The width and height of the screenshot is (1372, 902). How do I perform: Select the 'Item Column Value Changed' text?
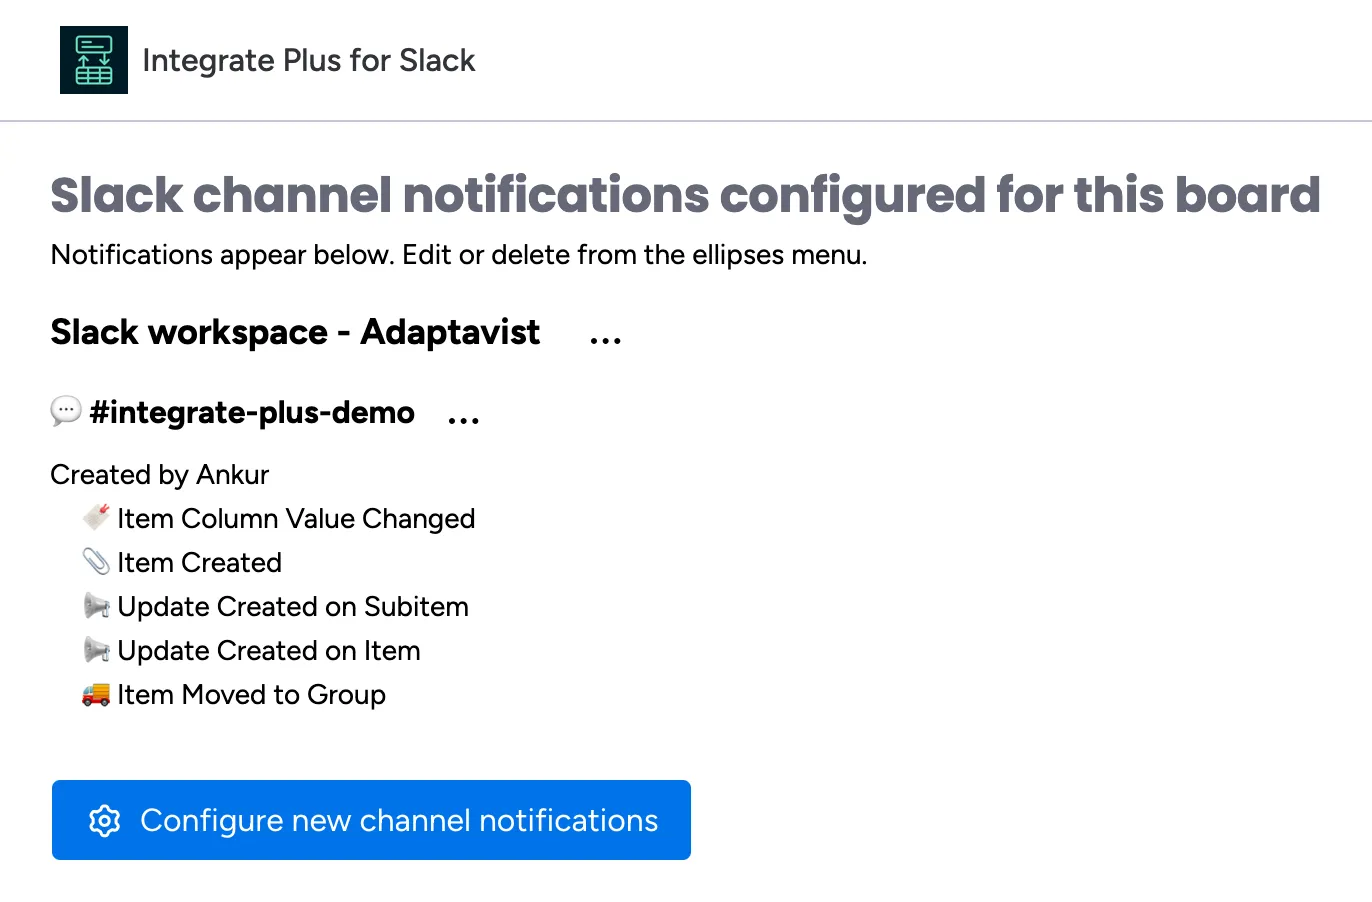pyautogui.click(x=296, y=519)
